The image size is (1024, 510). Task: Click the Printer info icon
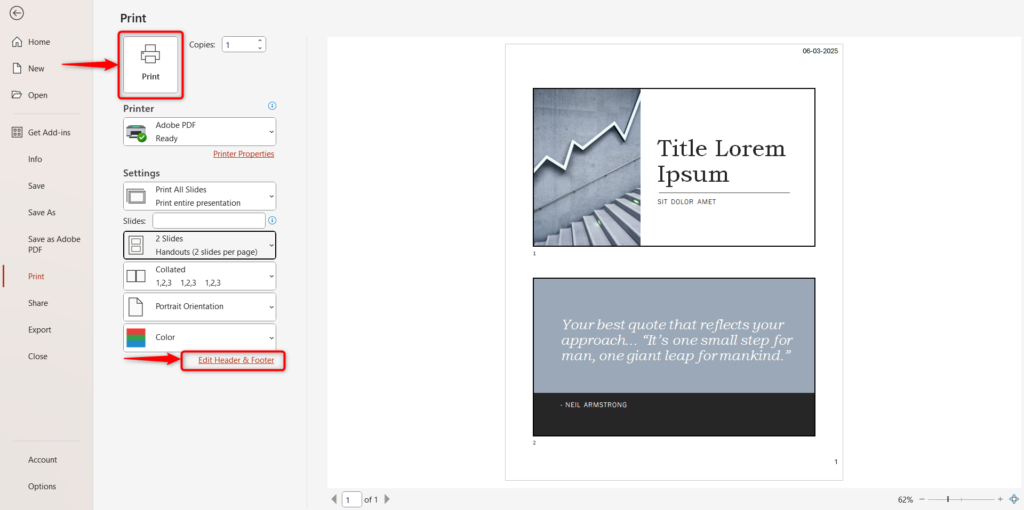[272, 106]
